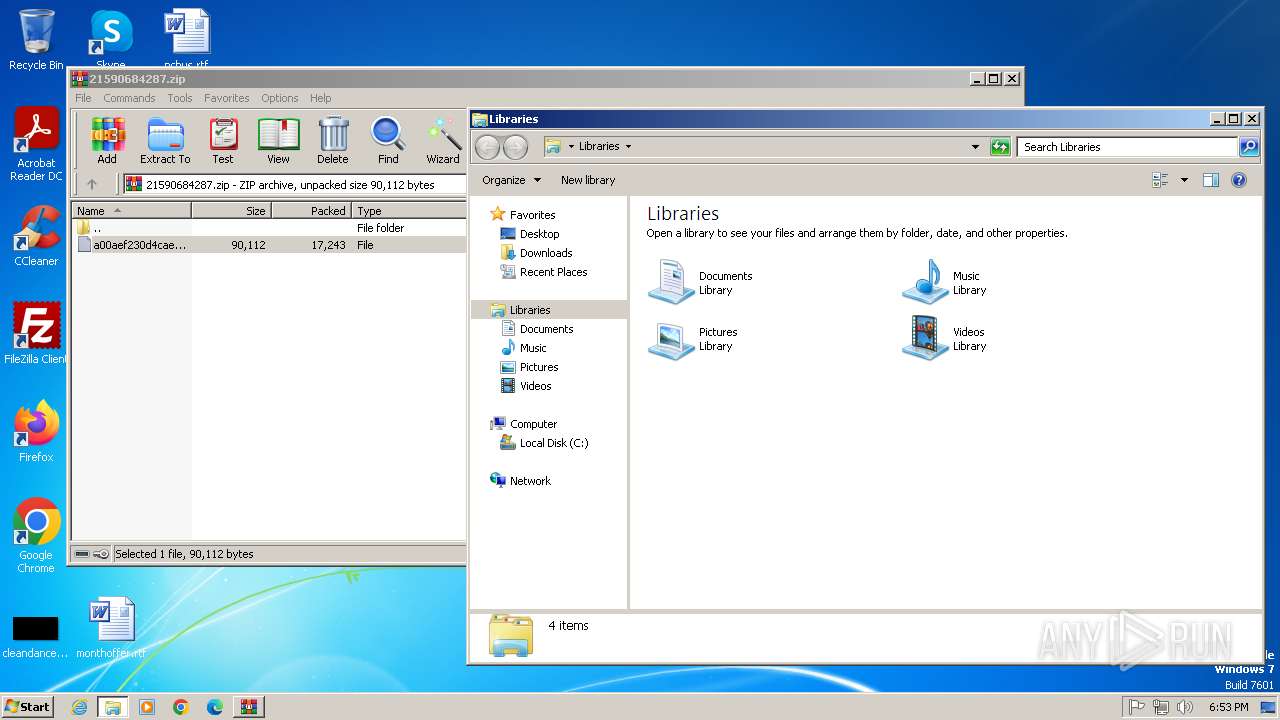Click the search magnifier button in Explorer
Viewport: 1280px width, 720px height.
click(x=1249, y=147)
